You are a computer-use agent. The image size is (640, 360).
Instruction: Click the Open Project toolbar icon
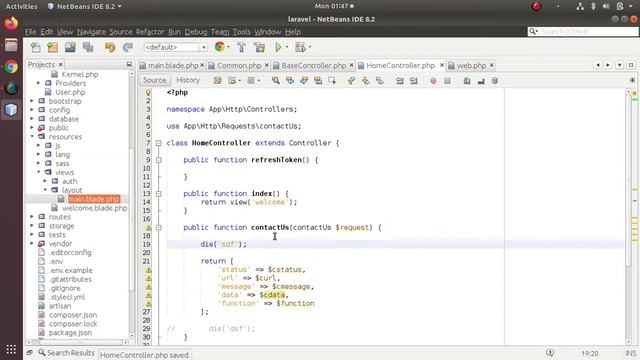coord(70,47)
